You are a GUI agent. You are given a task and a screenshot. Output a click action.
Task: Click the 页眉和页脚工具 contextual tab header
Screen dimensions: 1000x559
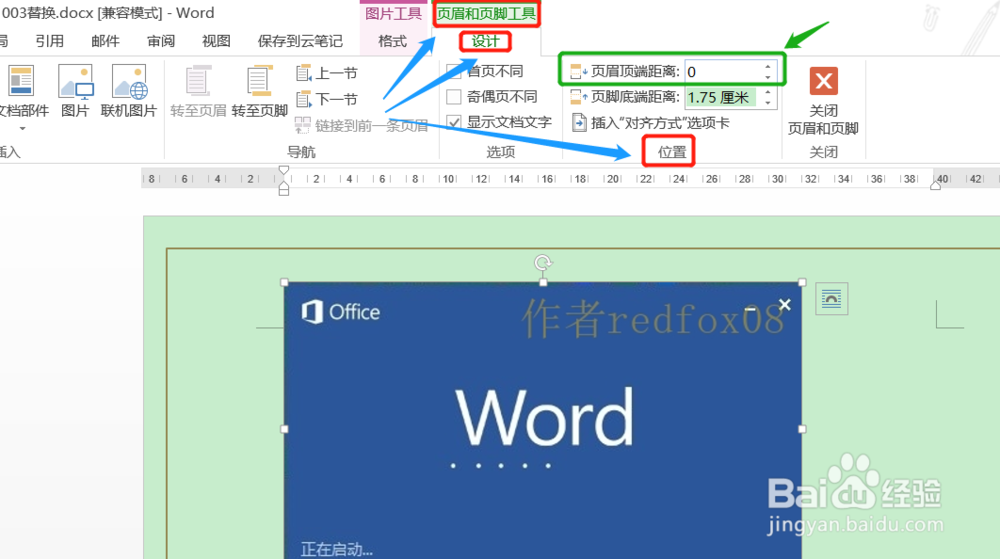[486, 13]
